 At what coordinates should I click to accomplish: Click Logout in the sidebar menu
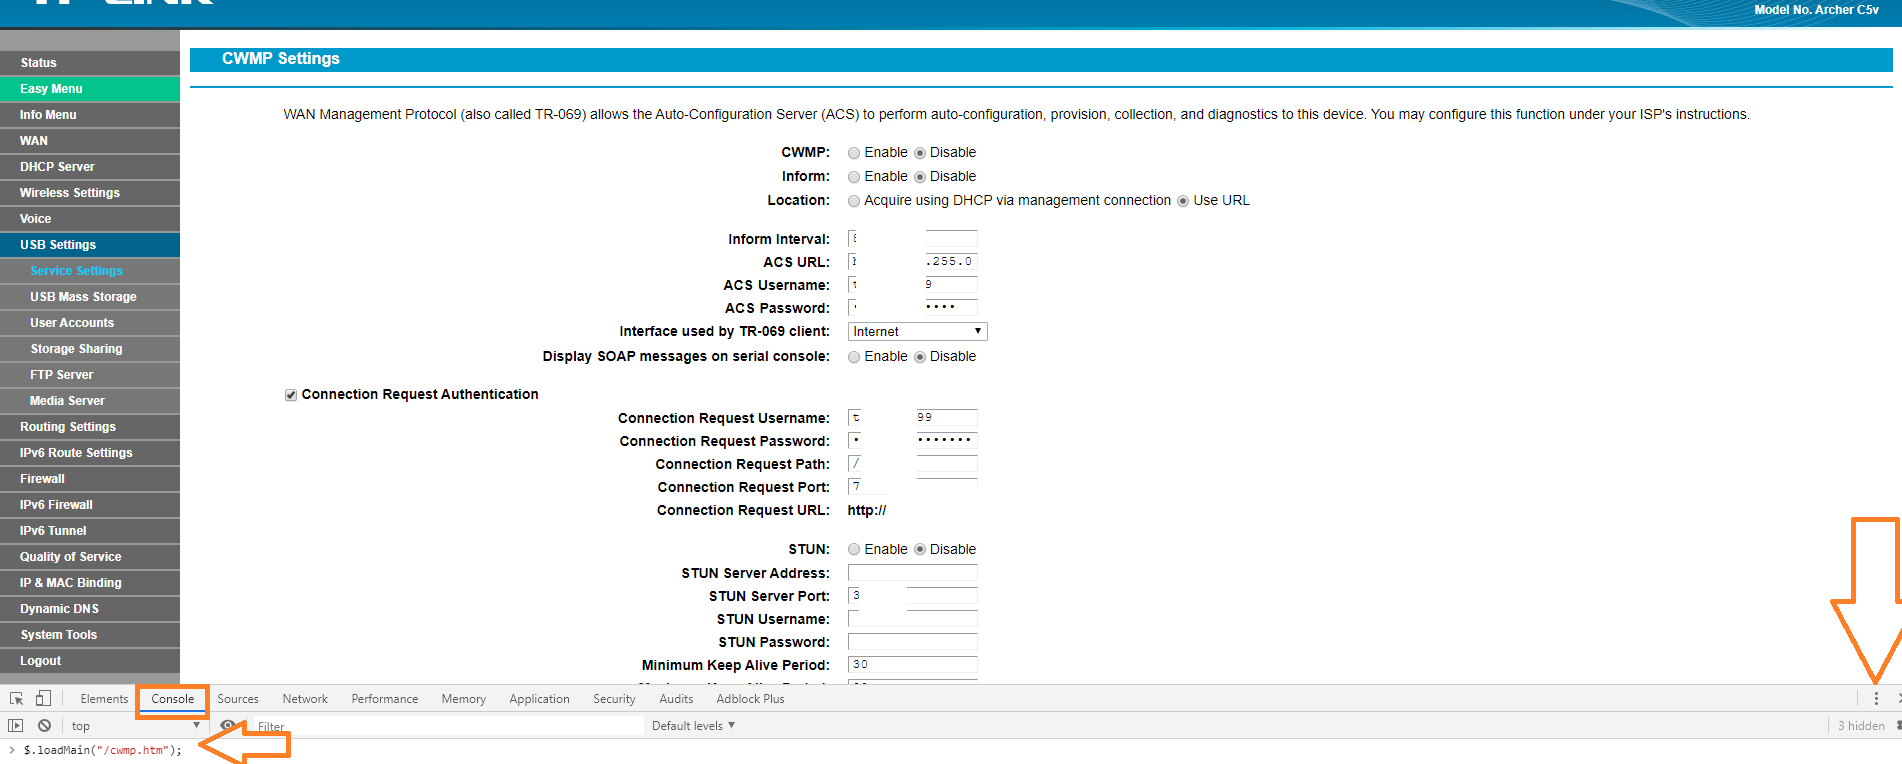point(41,661)
